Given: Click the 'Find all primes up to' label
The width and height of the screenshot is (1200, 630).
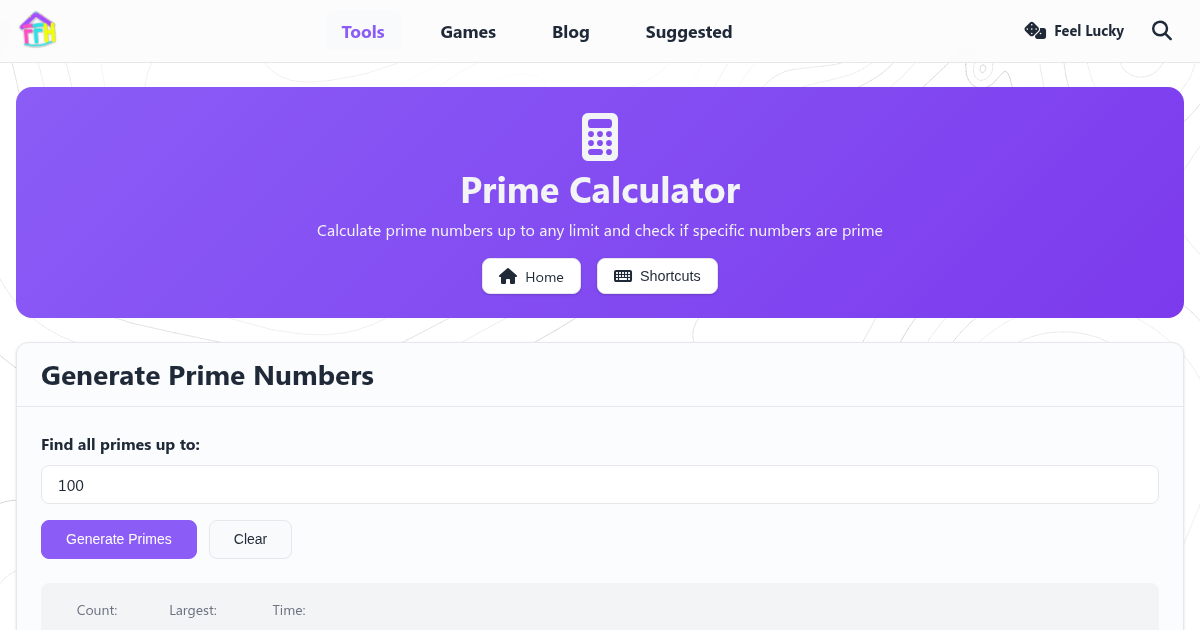Looking at the screenshot, I should point(120,444).
